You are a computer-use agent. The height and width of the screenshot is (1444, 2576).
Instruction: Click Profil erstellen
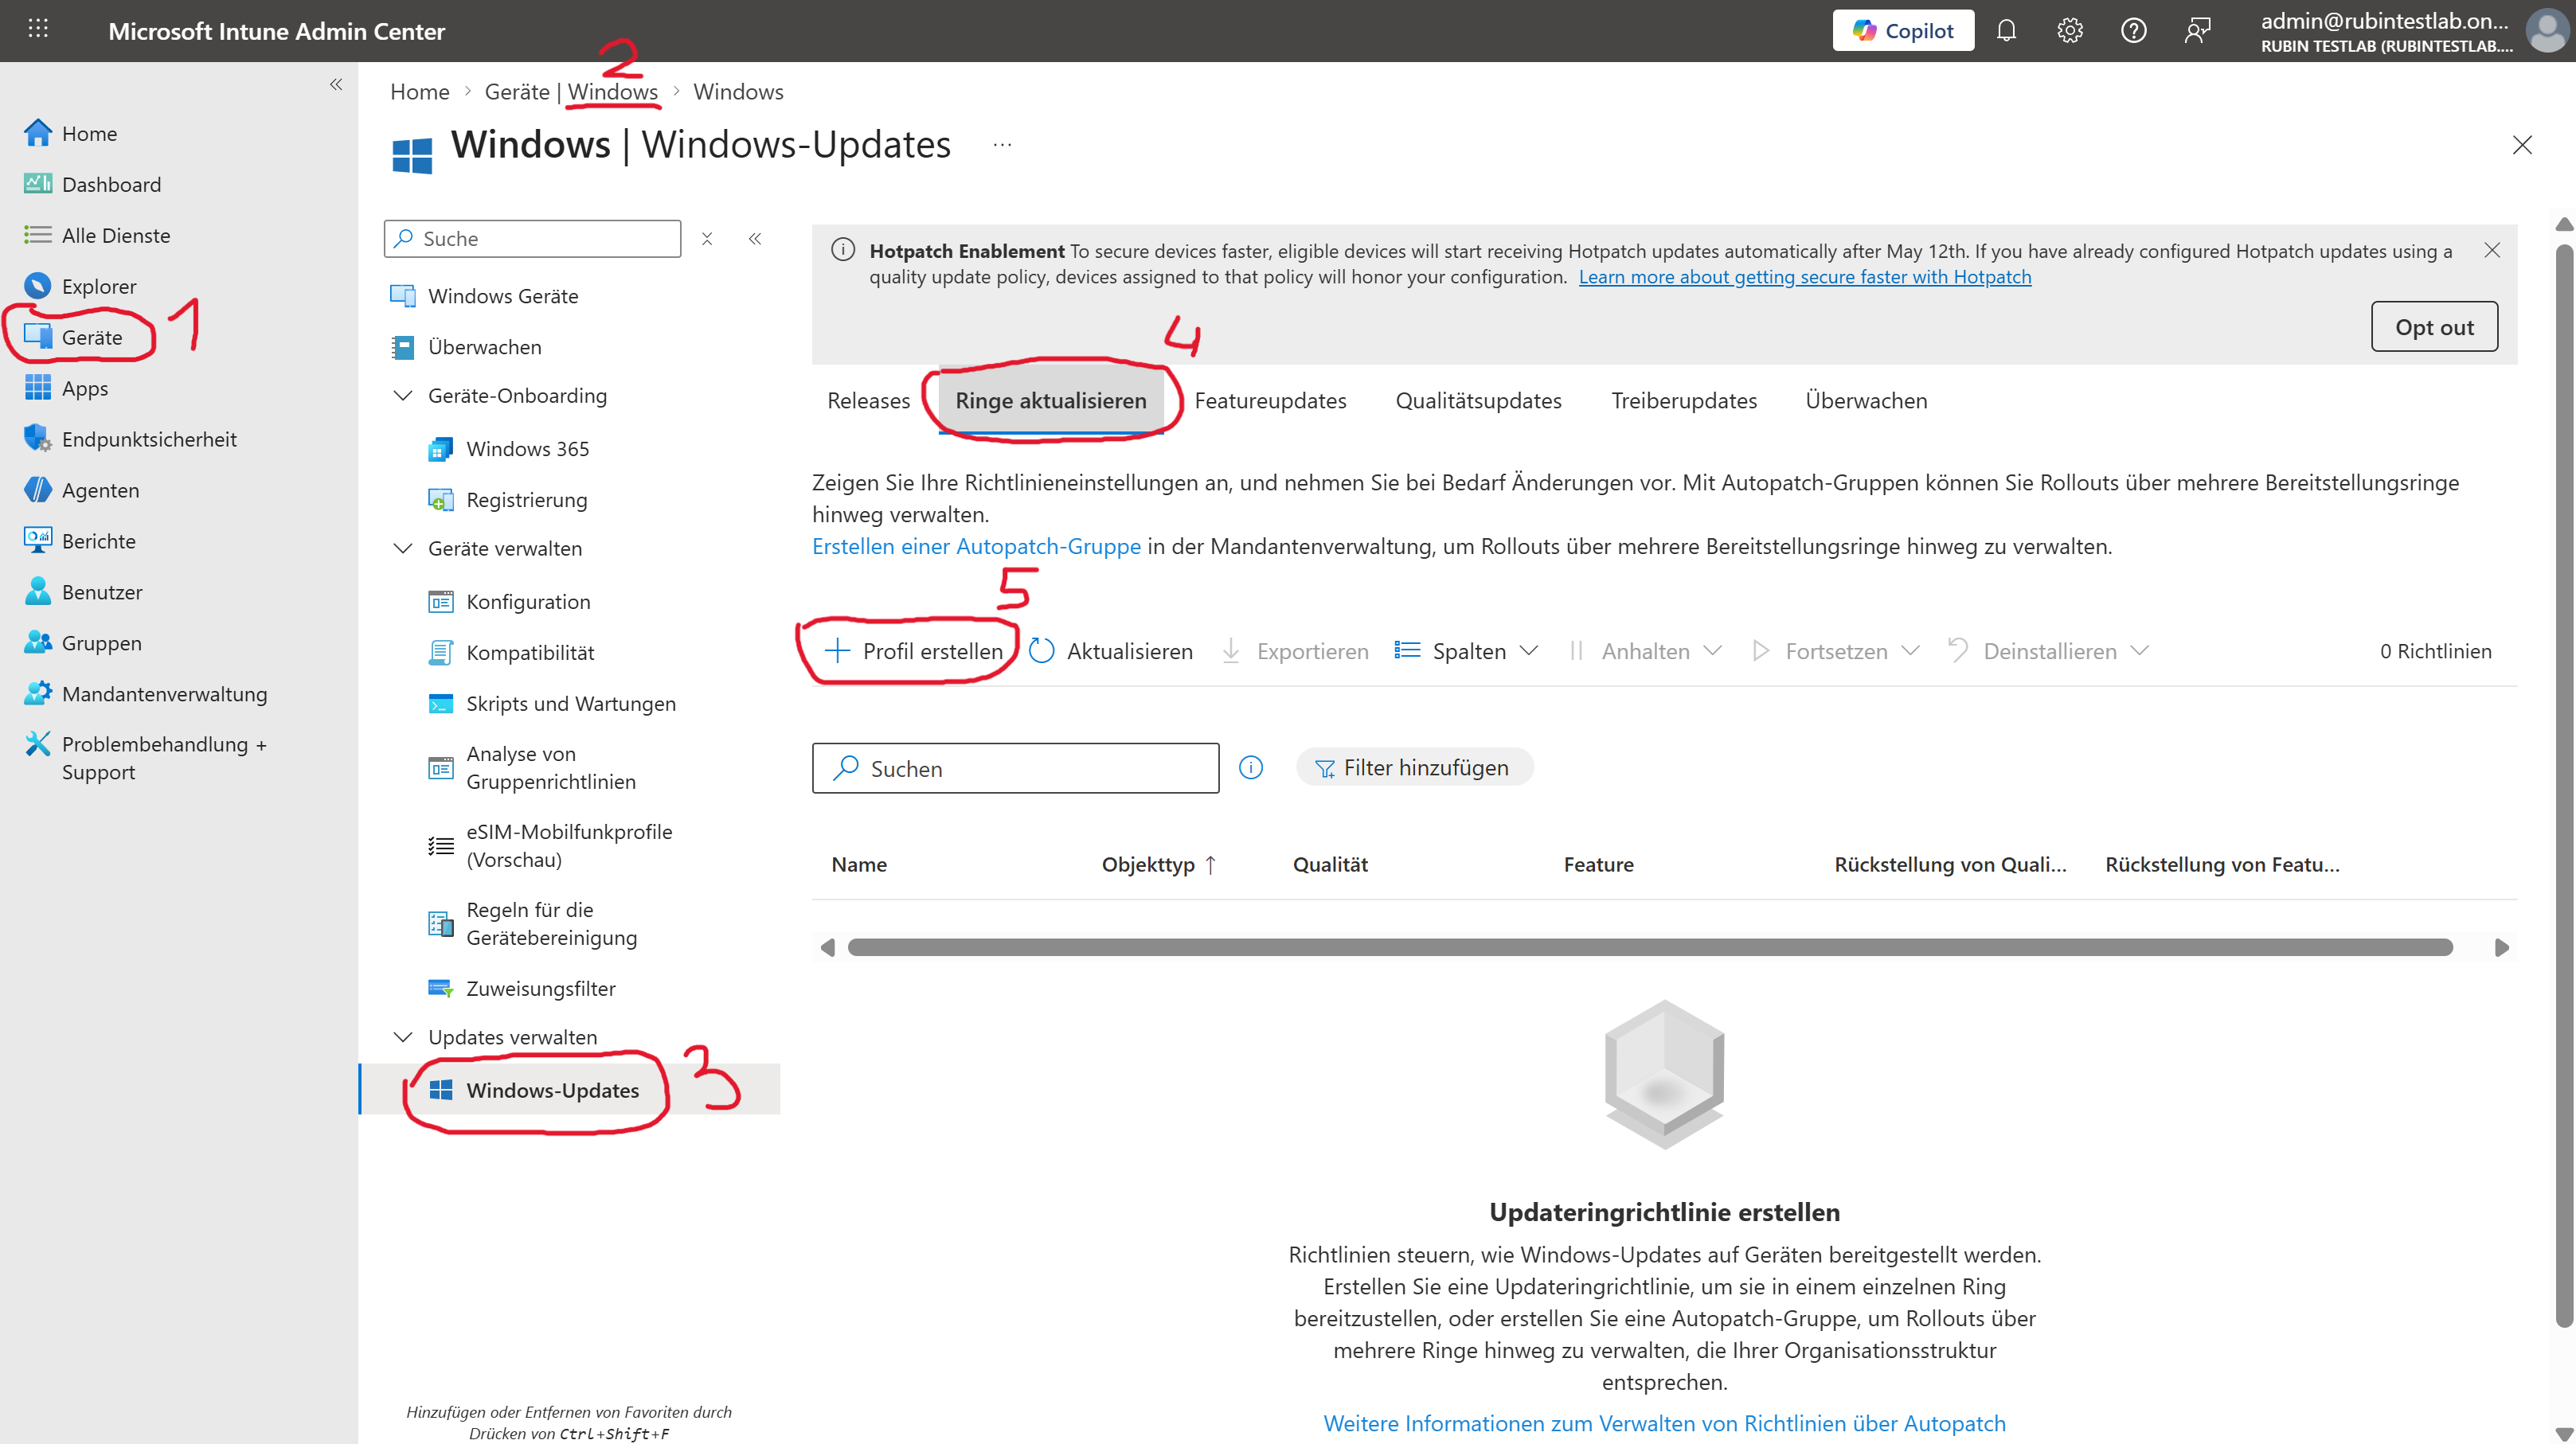[x=913, y=651]
